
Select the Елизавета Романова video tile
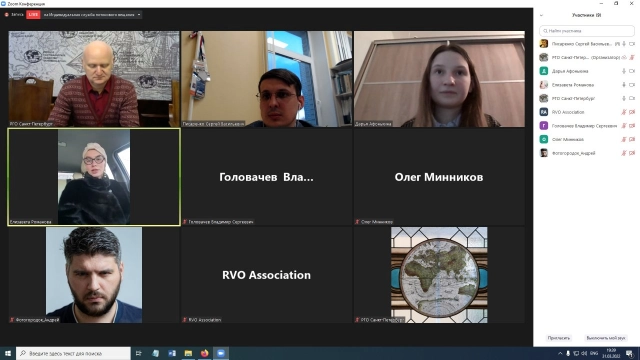coord(94,177)
